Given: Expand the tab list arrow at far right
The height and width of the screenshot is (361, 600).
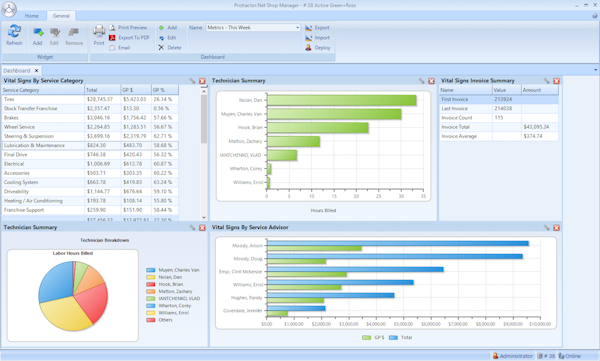Looking at the screenshot, I should (x=595, y=70).
